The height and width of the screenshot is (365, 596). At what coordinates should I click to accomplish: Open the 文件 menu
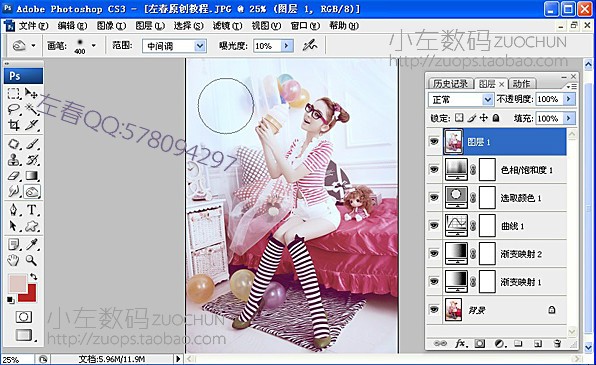pos(33,26)
